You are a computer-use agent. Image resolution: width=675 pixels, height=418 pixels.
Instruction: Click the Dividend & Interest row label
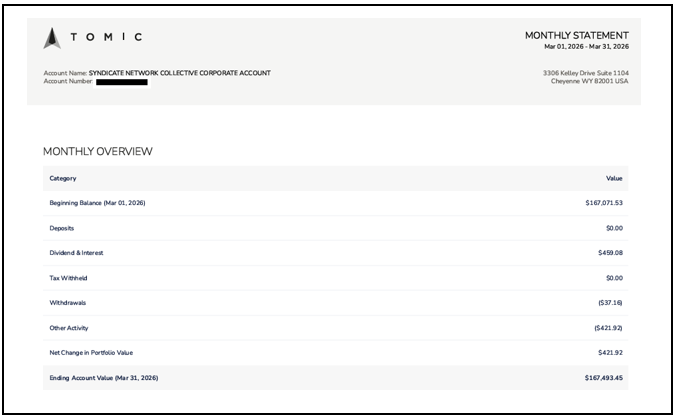(76, 253)
